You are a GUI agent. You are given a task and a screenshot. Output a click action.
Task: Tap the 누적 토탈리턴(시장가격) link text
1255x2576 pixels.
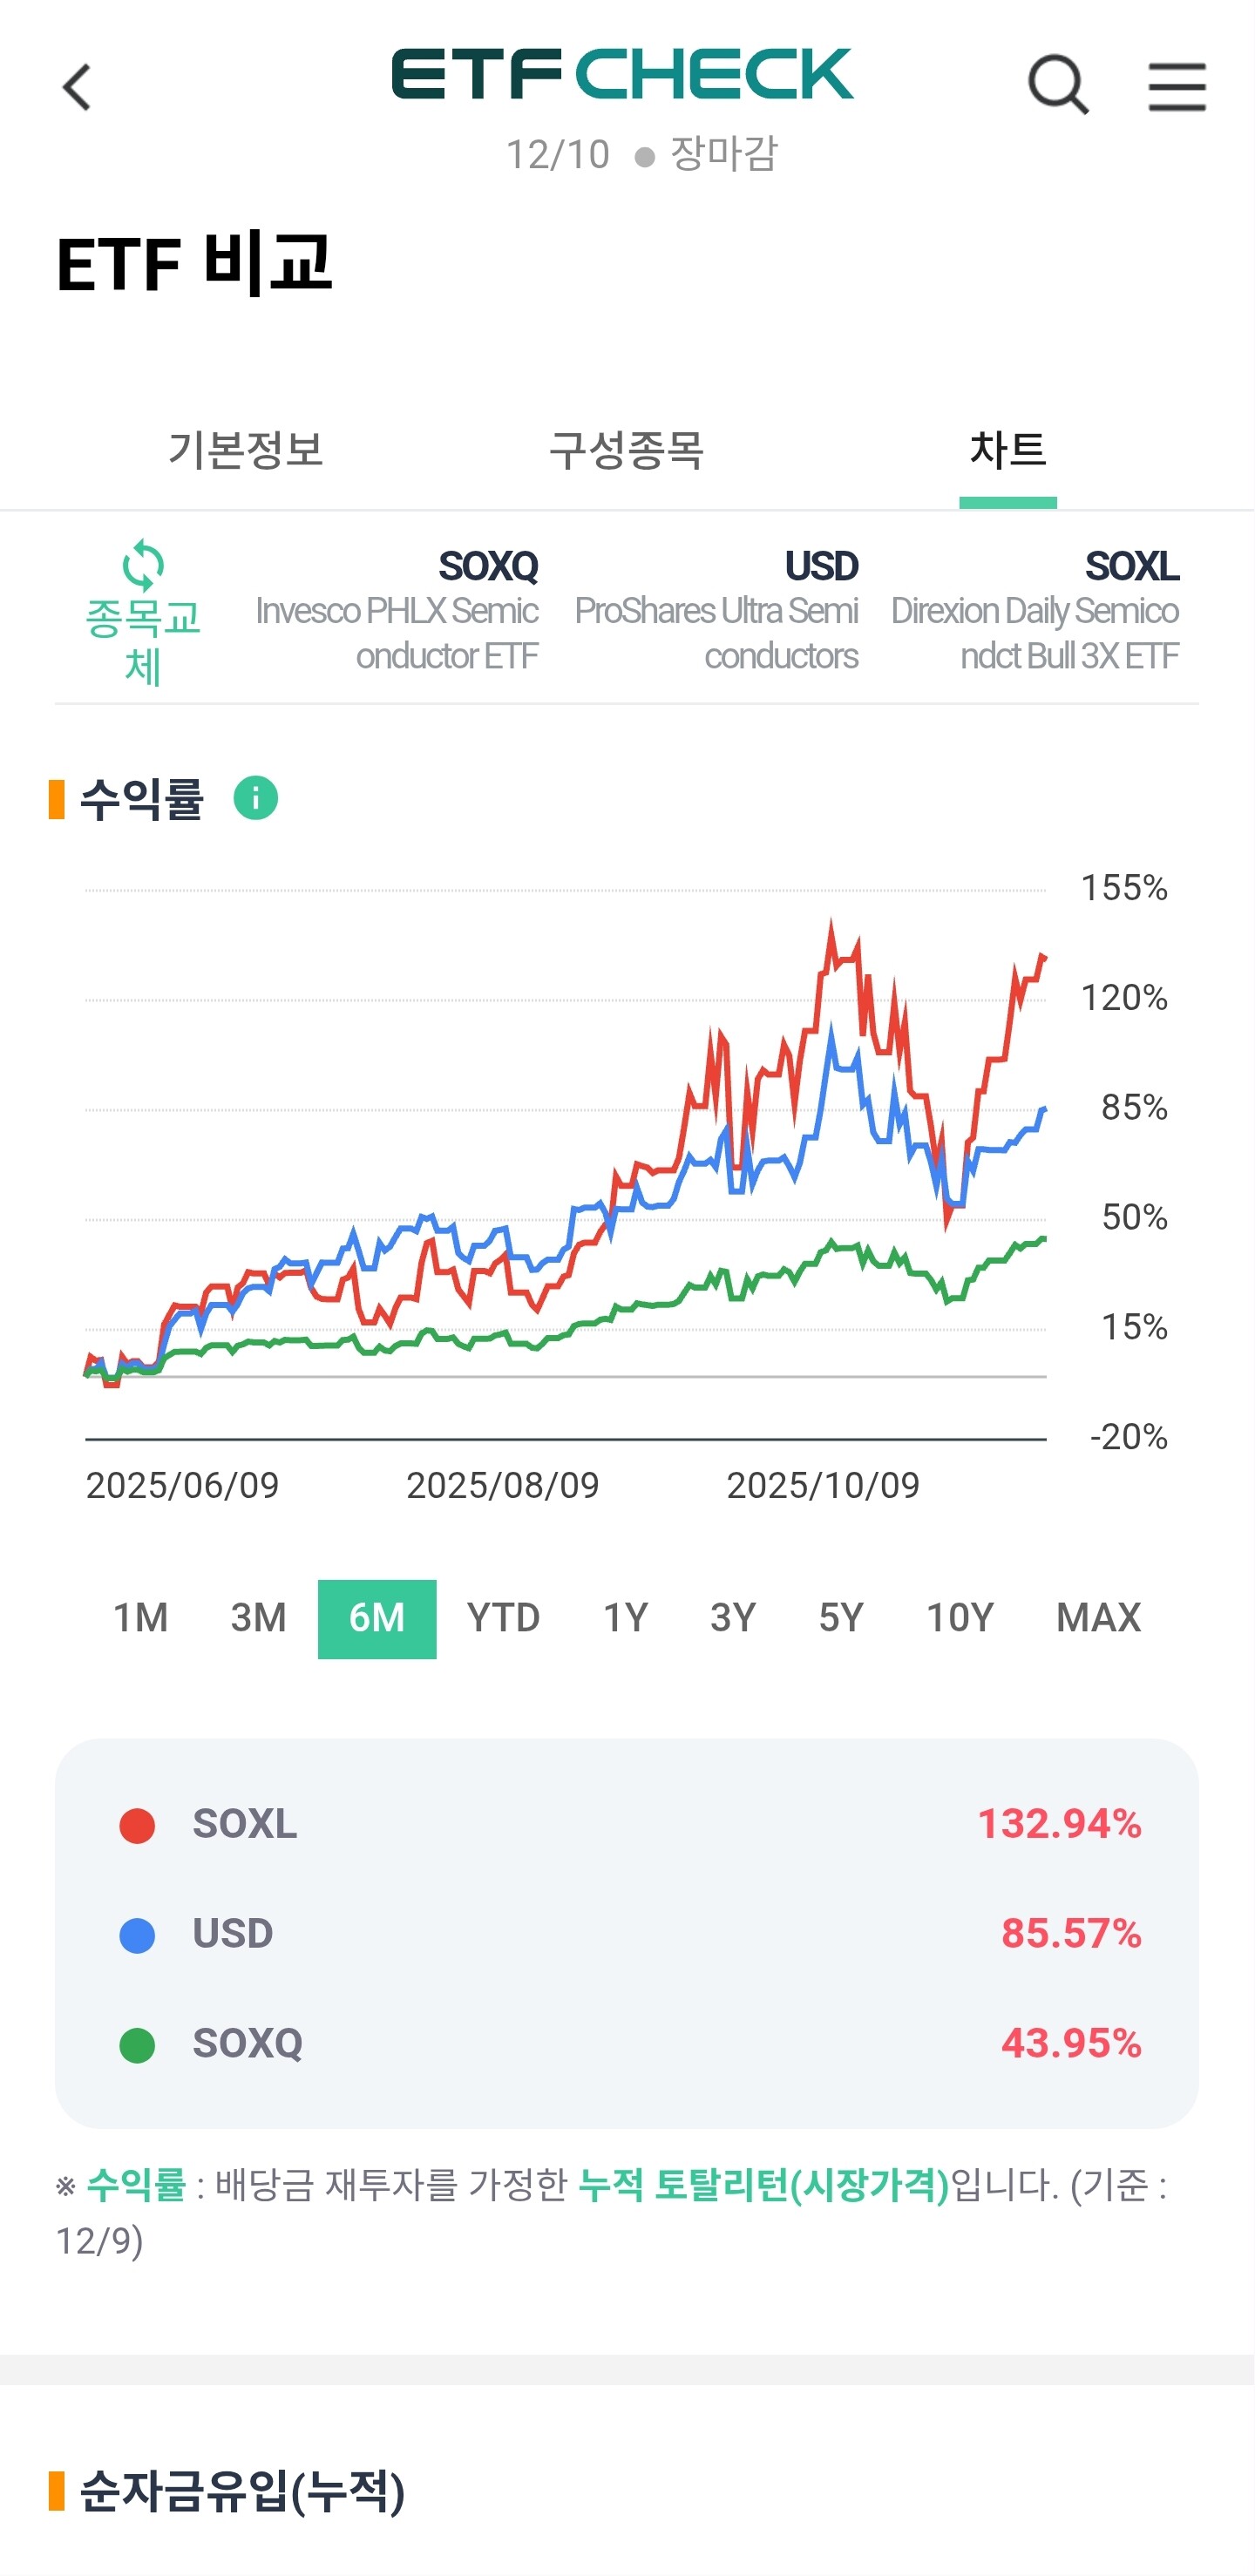(x=764, y=2185)
